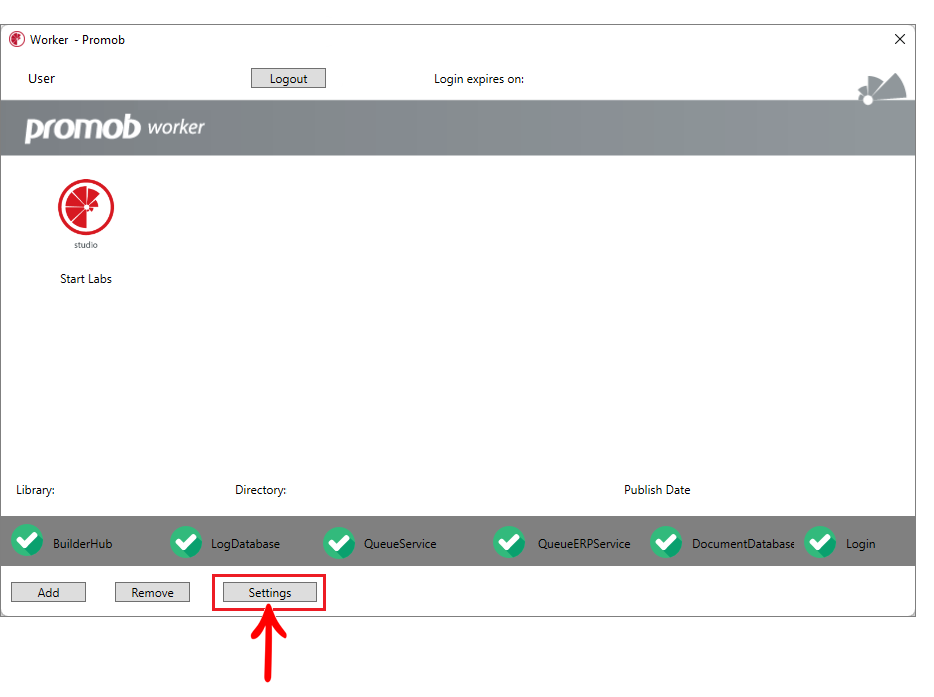This screenshot has width=934, height=697.
Task: Click the 'Library:' label
Action: click(x=35, y=490)
